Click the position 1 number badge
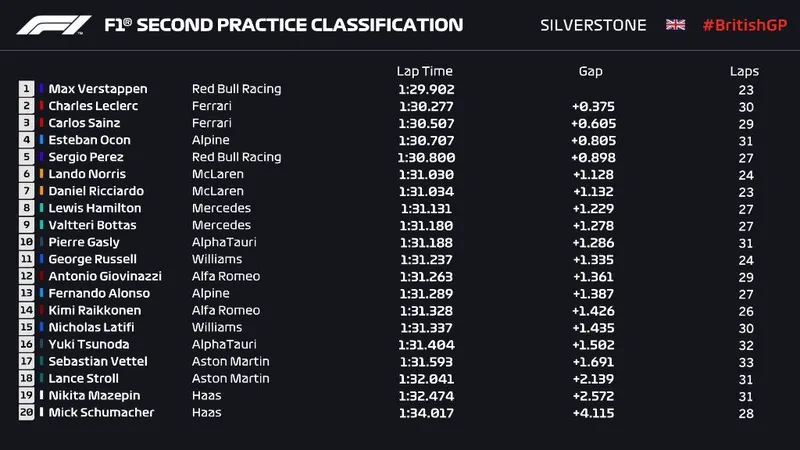The height and width of the screenshot is (450, 800). coord(26,89)
